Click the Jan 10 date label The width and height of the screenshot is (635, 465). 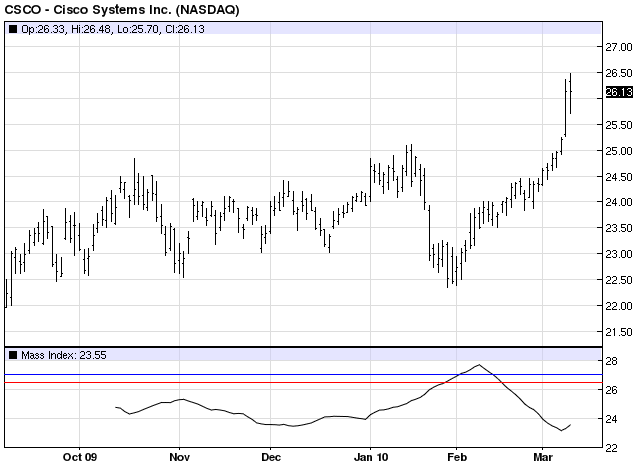pyautogui.click(x=371, y=457)
